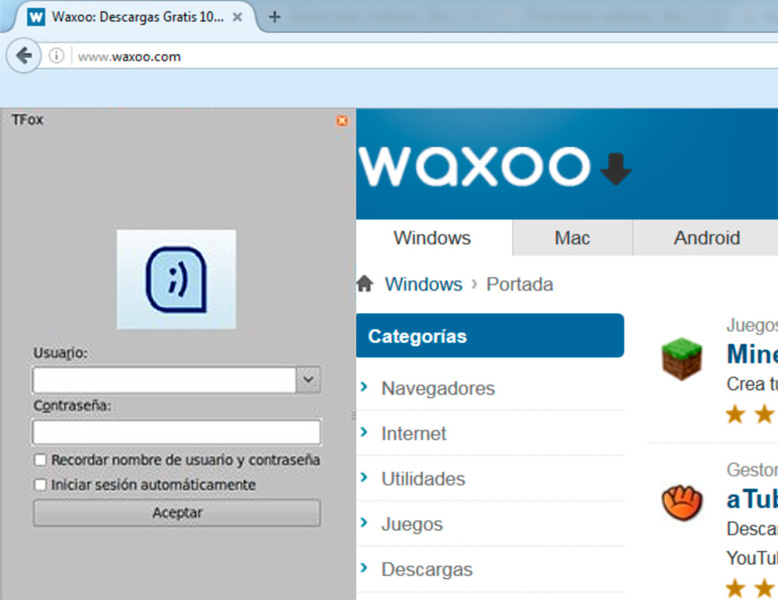Click the sidebar splitter grip
Image resolution: width=778 pixels, height=600 pixels.
point(353,415)
